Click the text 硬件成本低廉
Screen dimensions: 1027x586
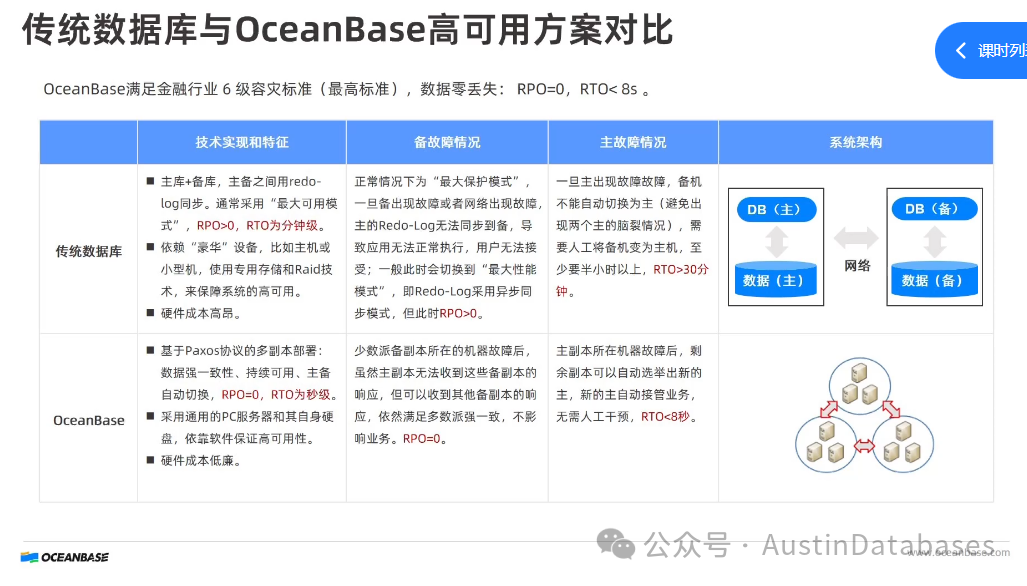(x=197, y=460)
